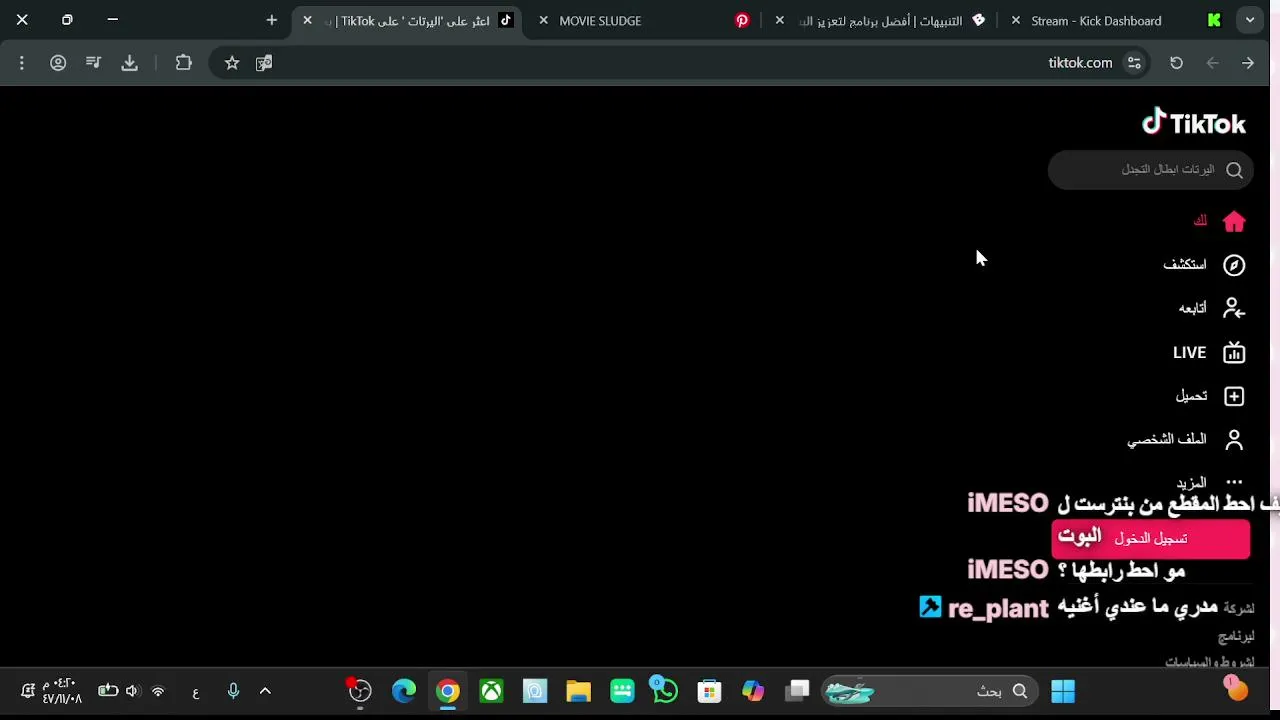Switch to the Stream - Kick Dashboard tab
The height and width of the screenshot is (720, 1280).
point(1118,21)
